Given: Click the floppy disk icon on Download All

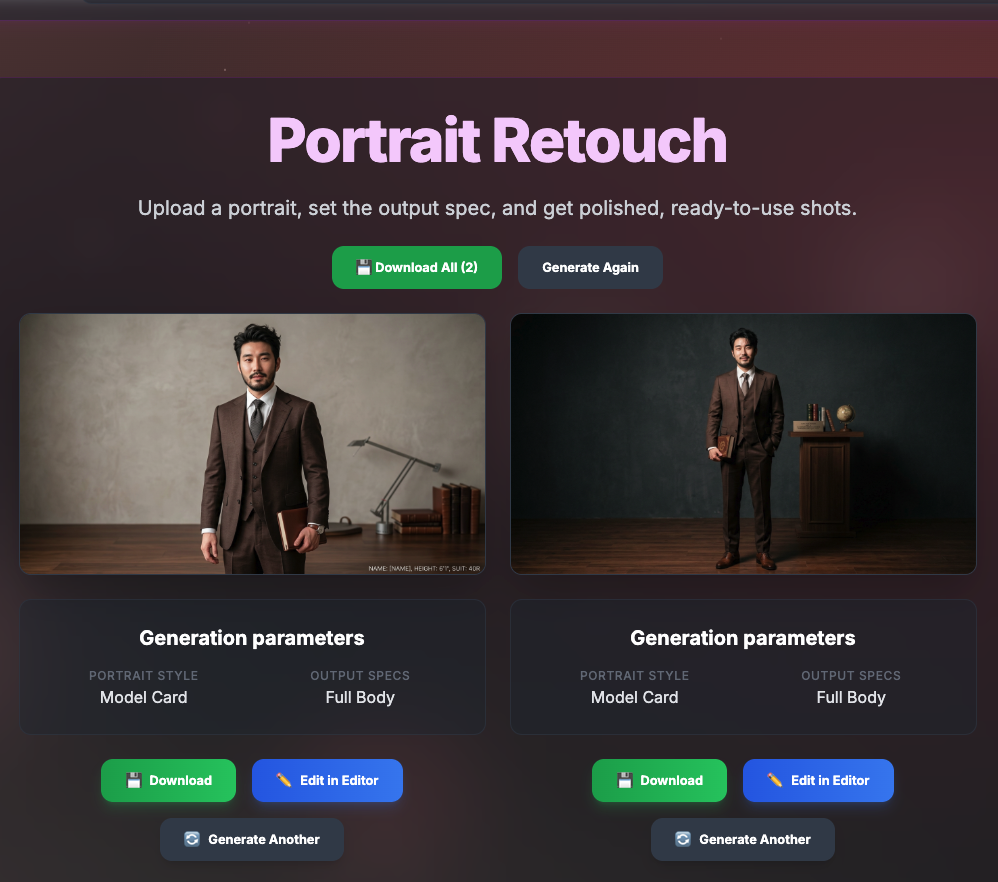Looking at the screenshot, I should (363, 268).
